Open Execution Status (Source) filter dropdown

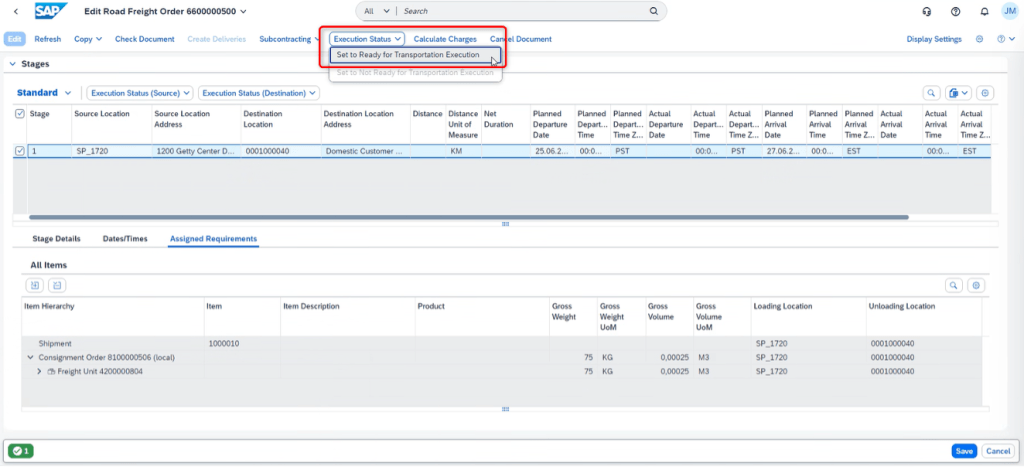click(x=140, y=93)
